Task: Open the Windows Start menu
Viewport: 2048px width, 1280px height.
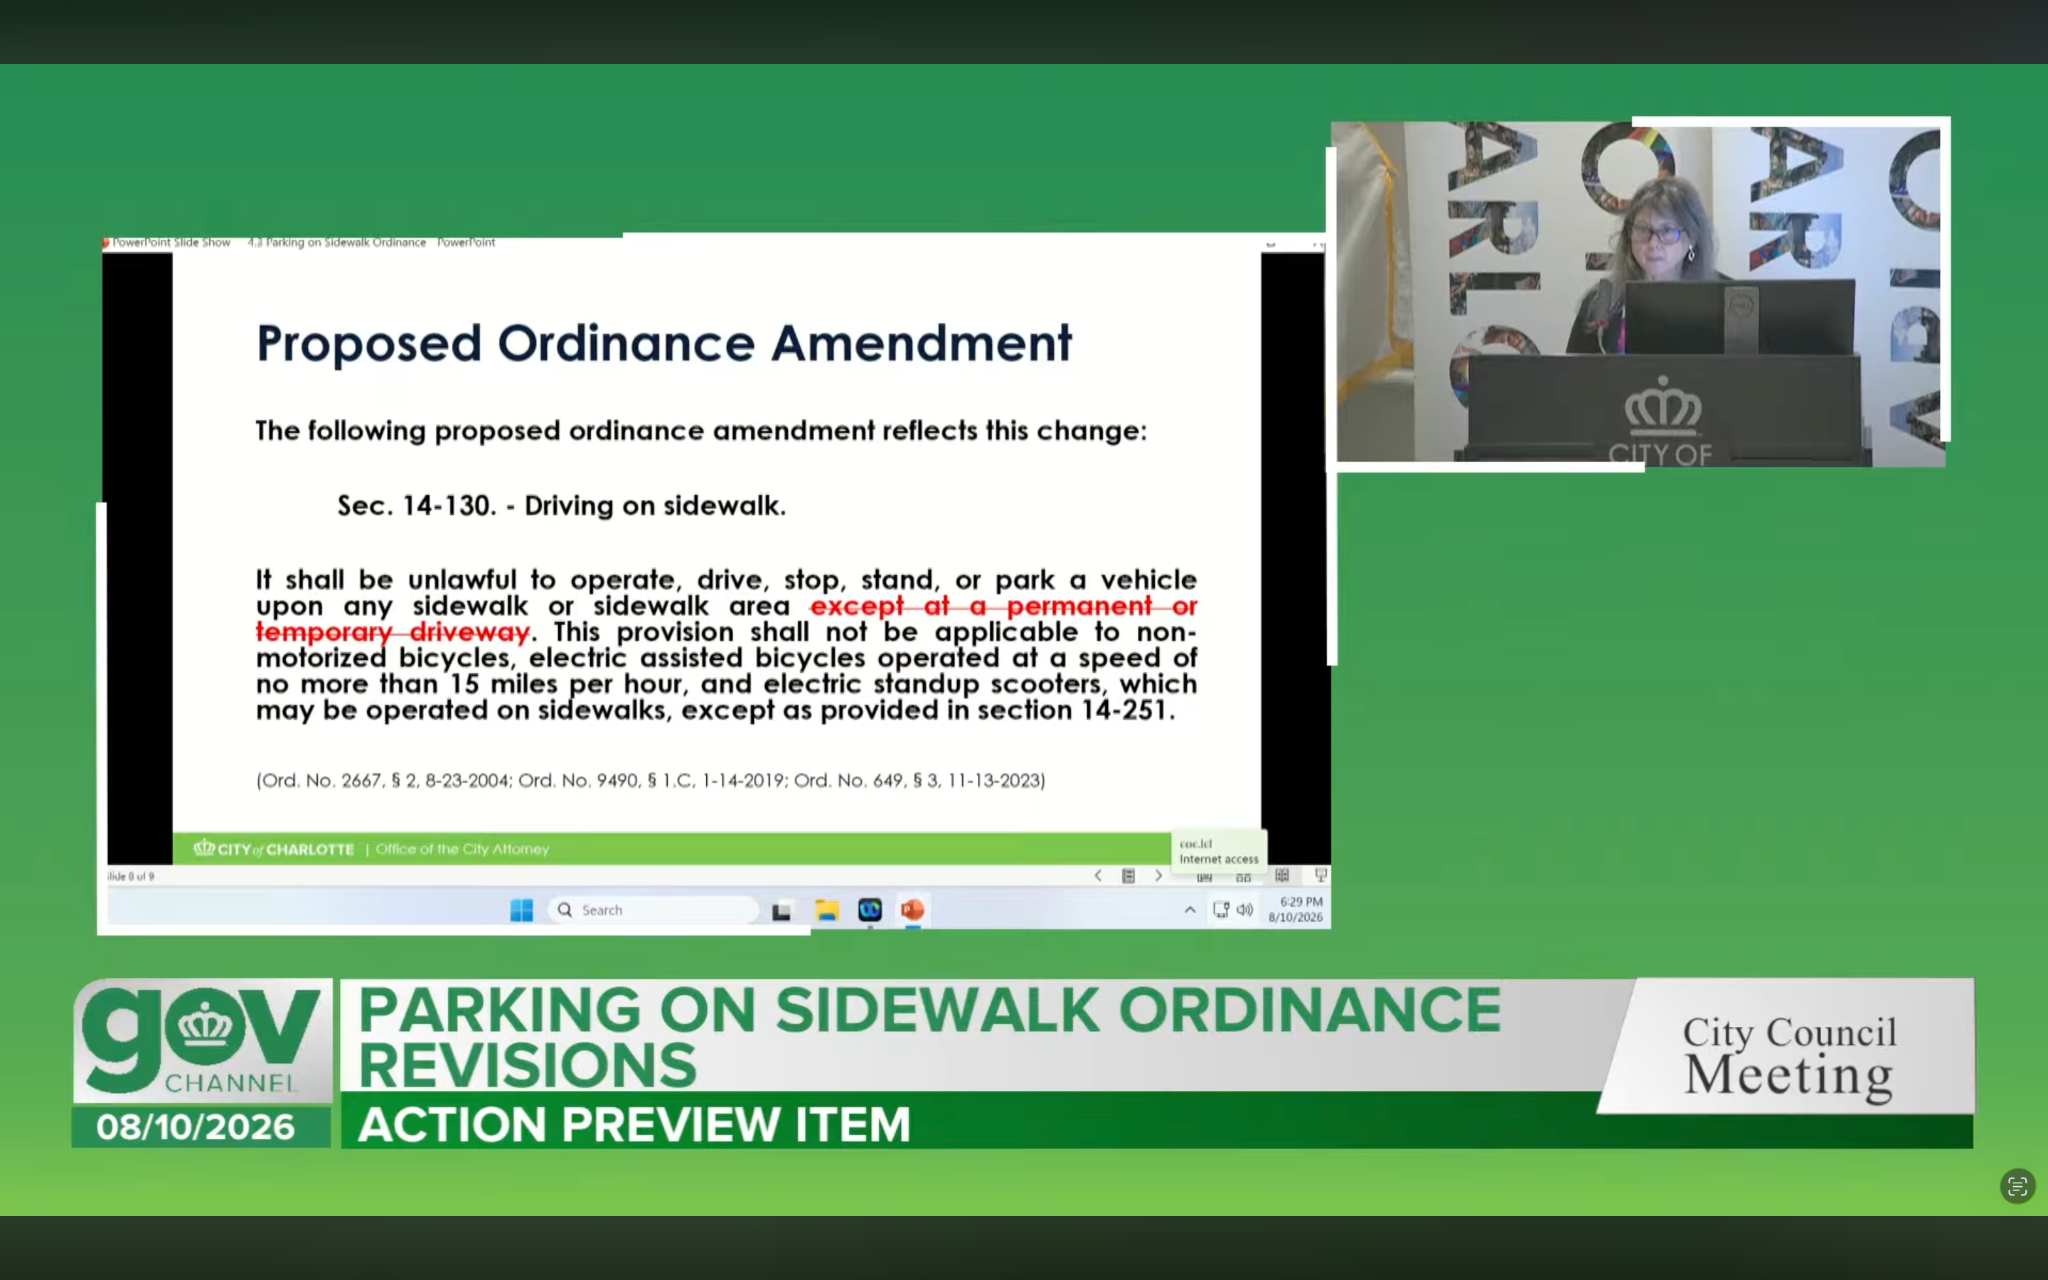Action: (x=521, y=910)
